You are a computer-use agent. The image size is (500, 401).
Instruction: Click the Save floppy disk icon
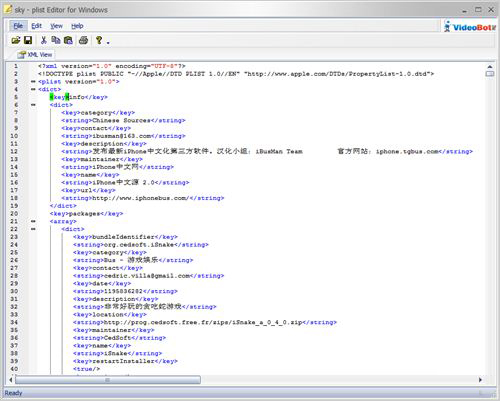coord(28,40)
